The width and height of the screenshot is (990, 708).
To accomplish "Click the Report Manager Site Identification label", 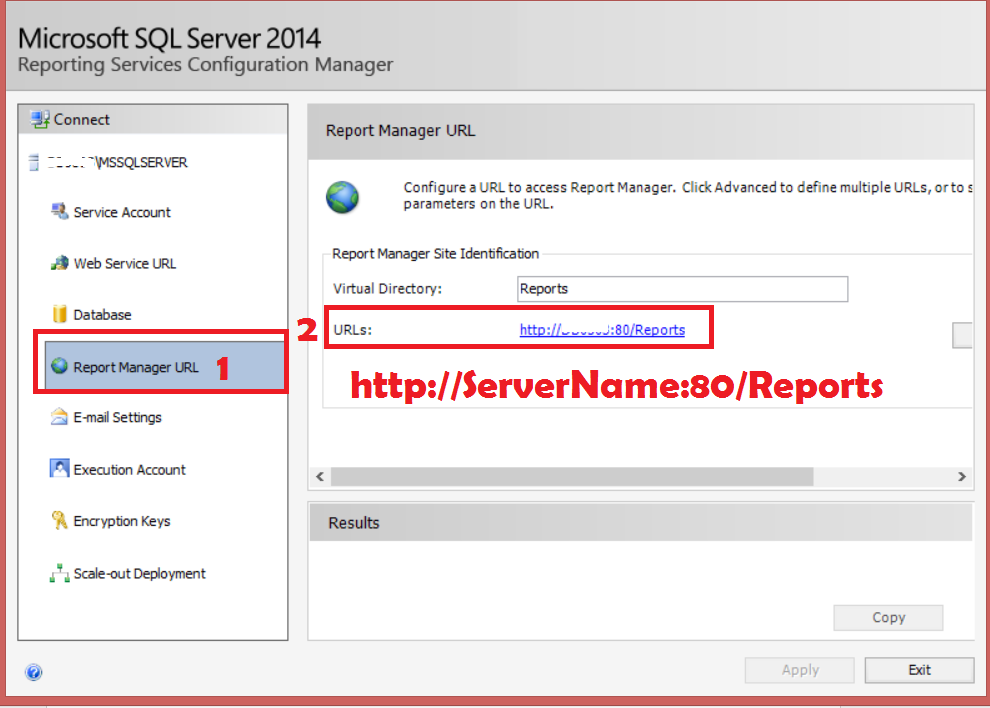I will tap(436, 253).
